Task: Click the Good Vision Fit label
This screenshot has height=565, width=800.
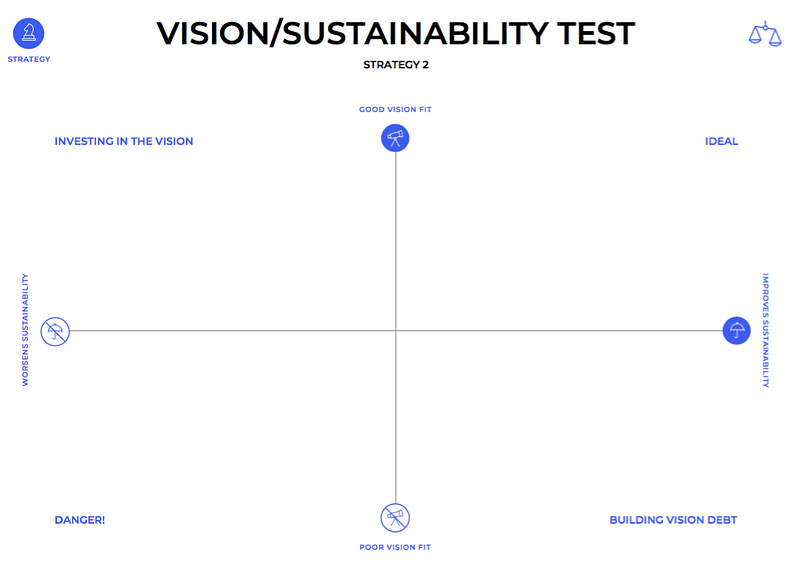Action: coord(395,109)
